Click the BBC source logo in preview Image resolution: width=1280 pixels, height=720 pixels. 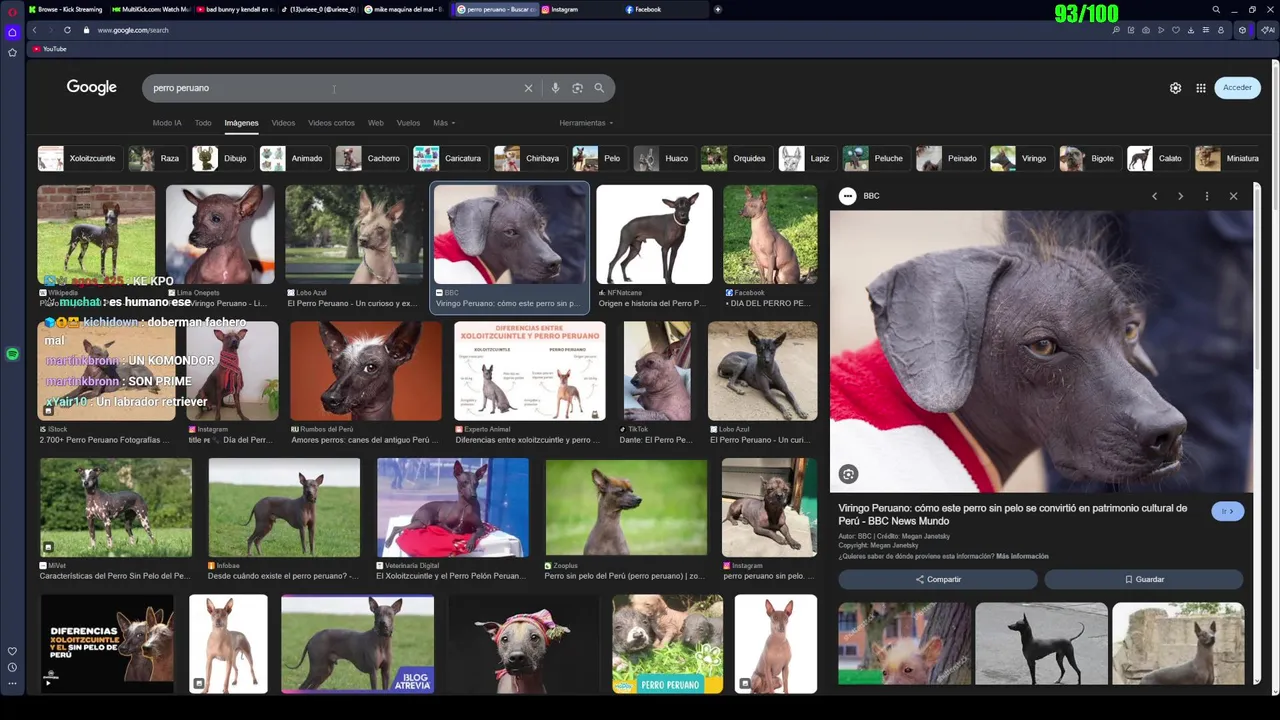click(x=848, y=196)
